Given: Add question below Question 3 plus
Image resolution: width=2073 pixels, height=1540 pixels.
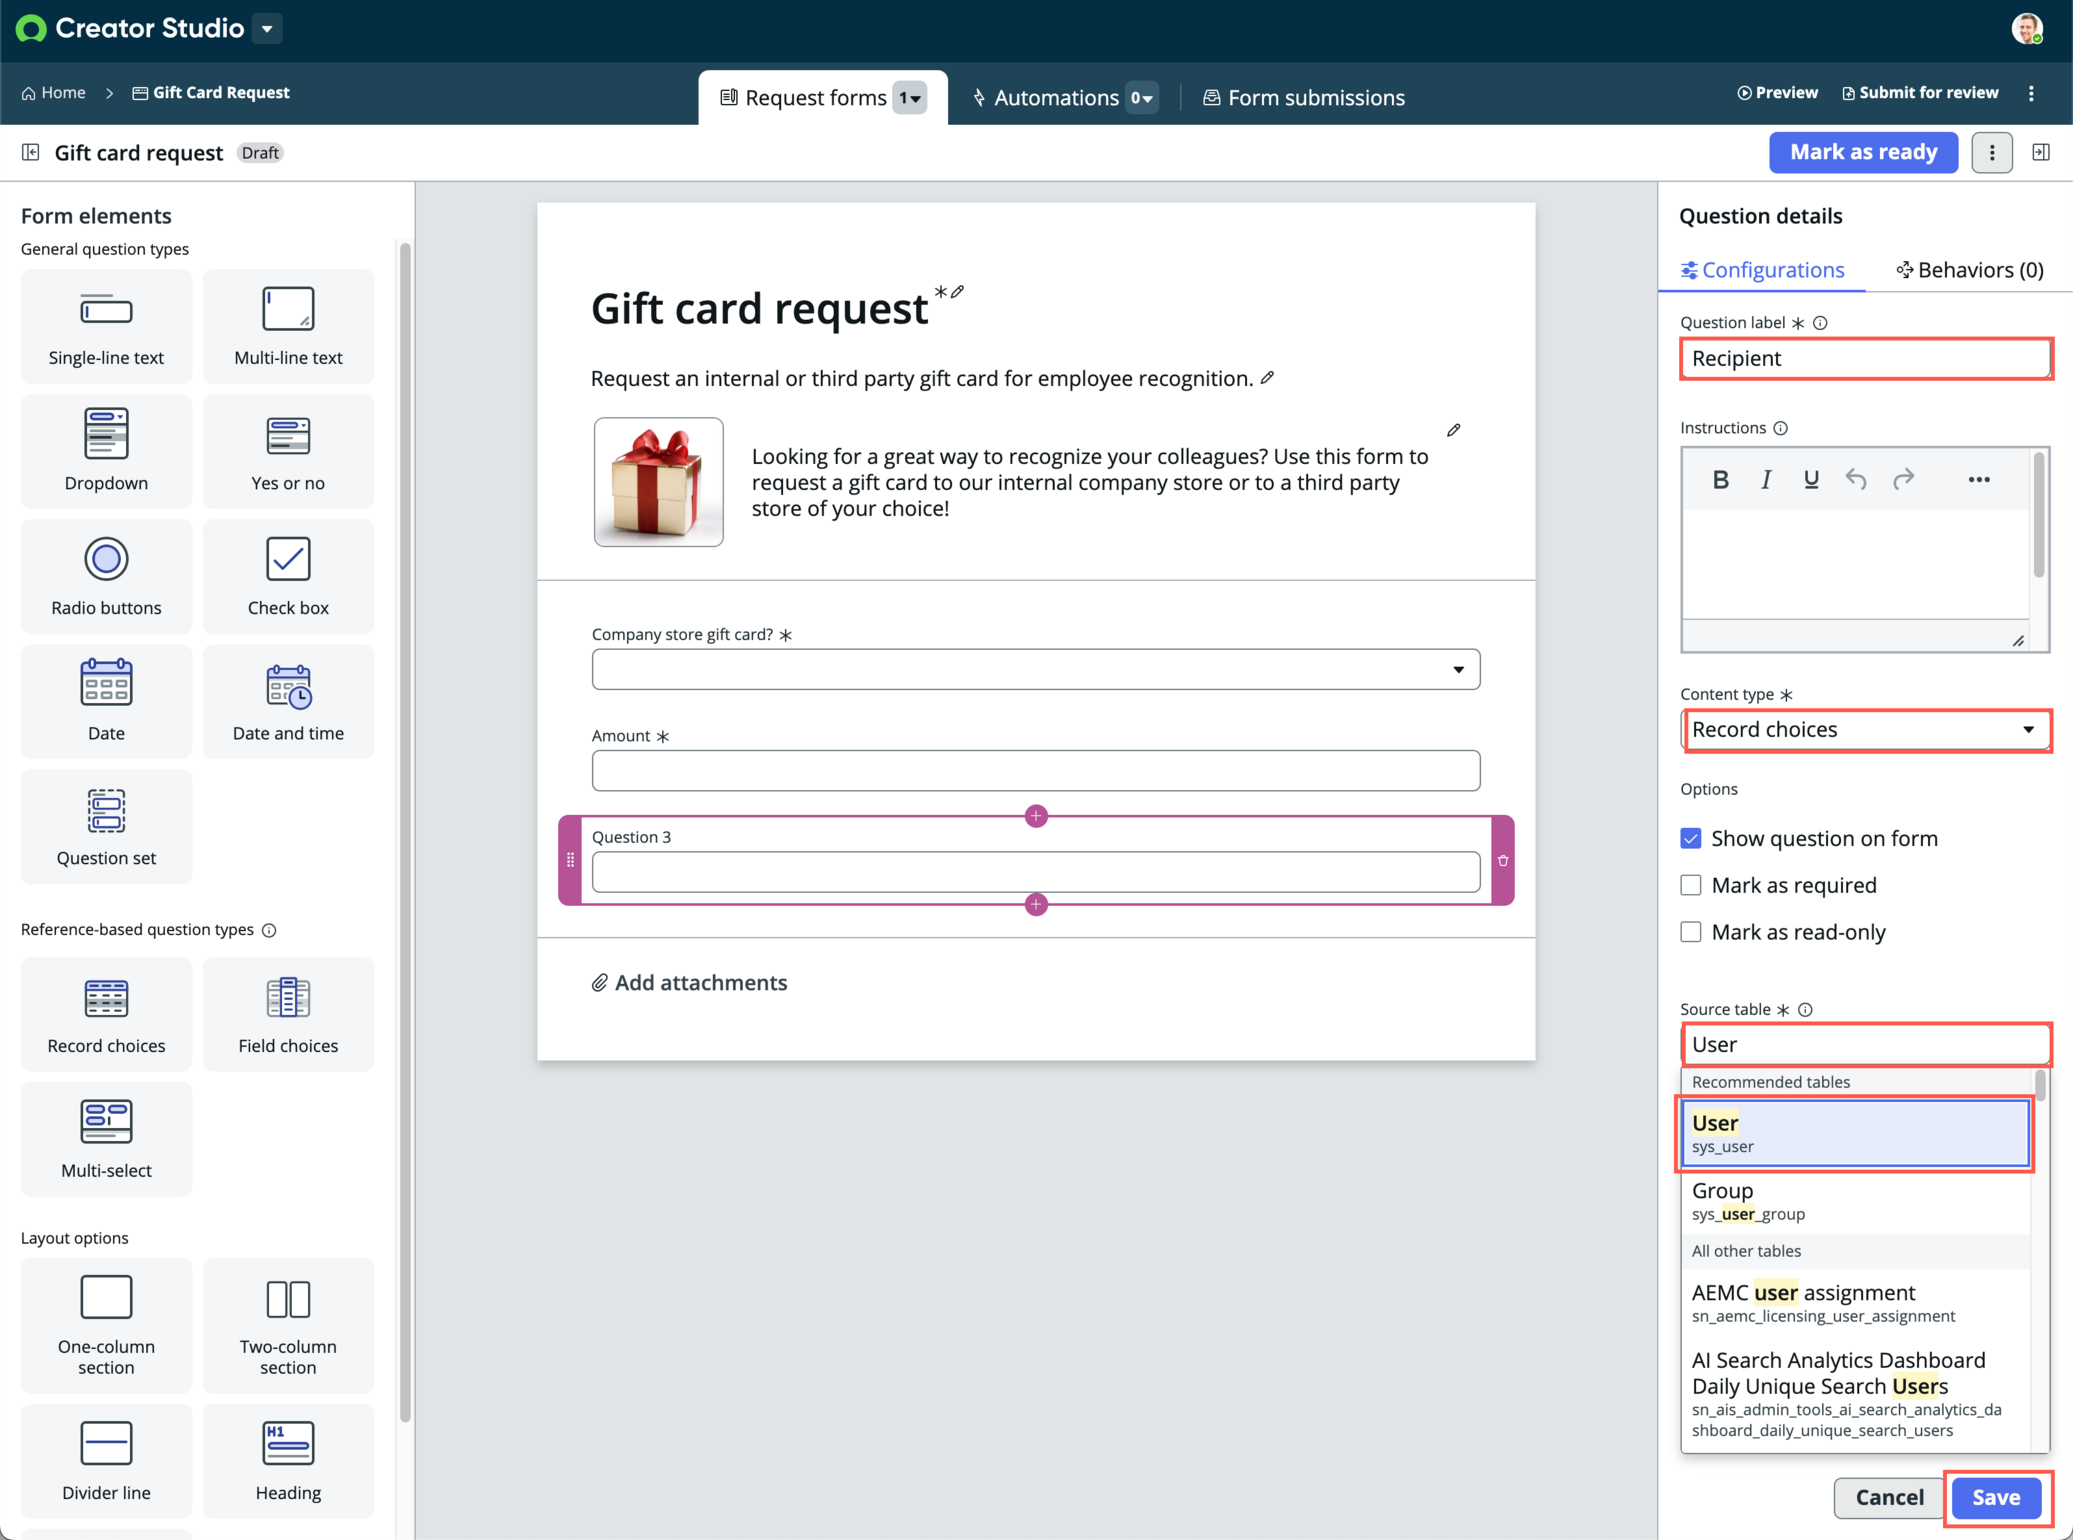Looking at the screenshot, I should click(1036, 905).
